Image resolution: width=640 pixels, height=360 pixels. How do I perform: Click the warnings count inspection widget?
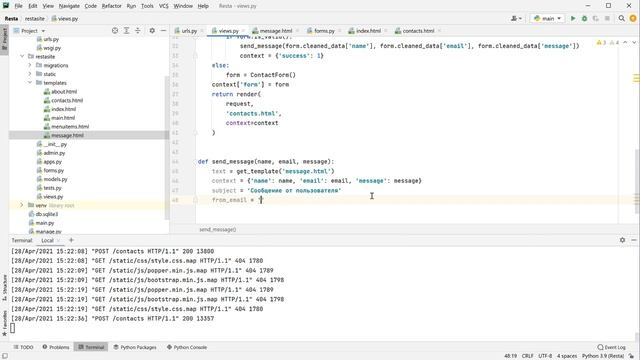point(608,42)
